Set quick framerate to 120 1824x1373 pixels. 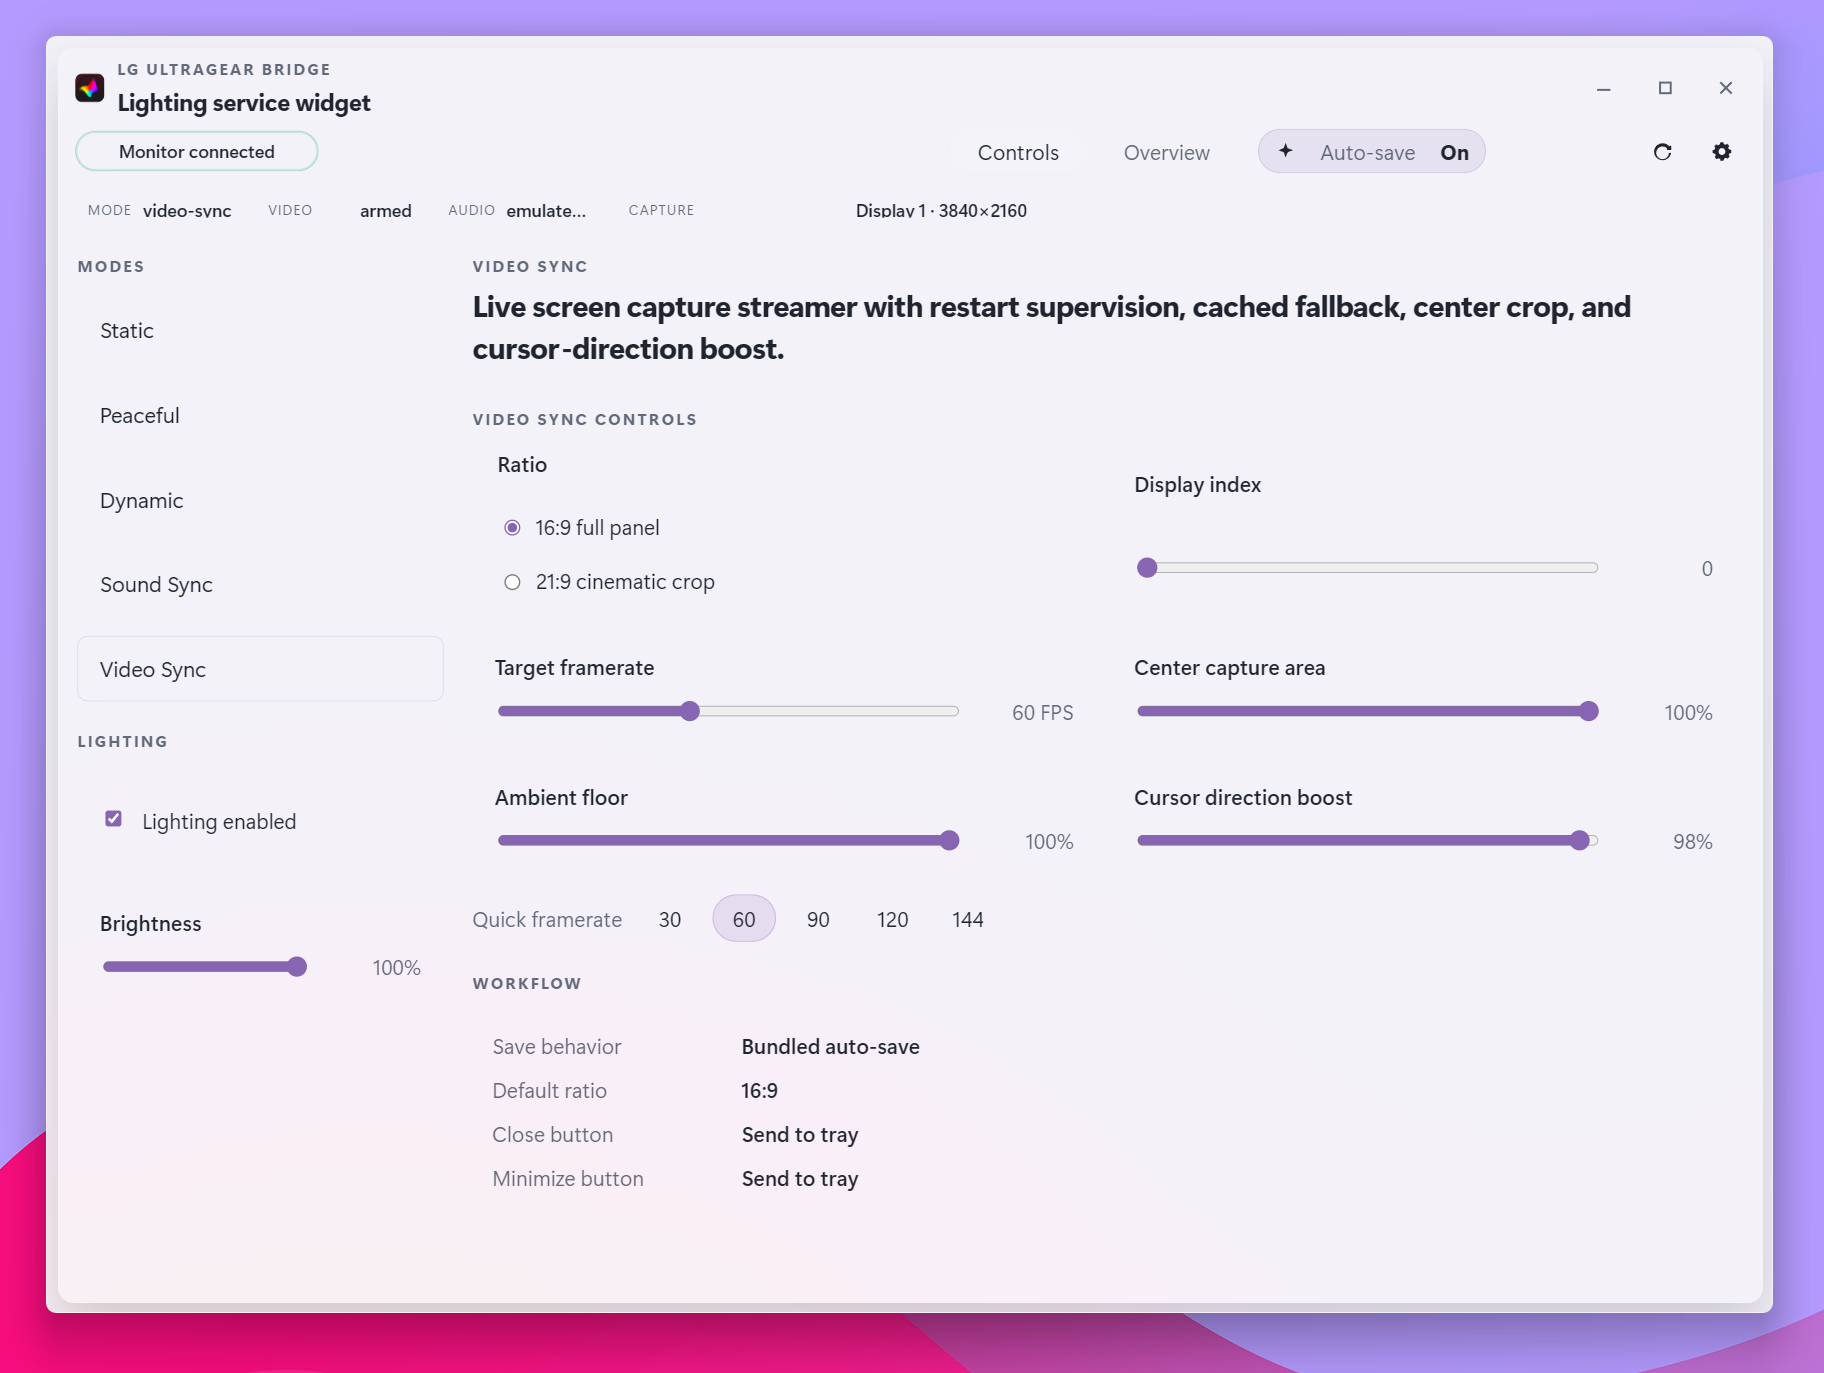coord(892,919)
